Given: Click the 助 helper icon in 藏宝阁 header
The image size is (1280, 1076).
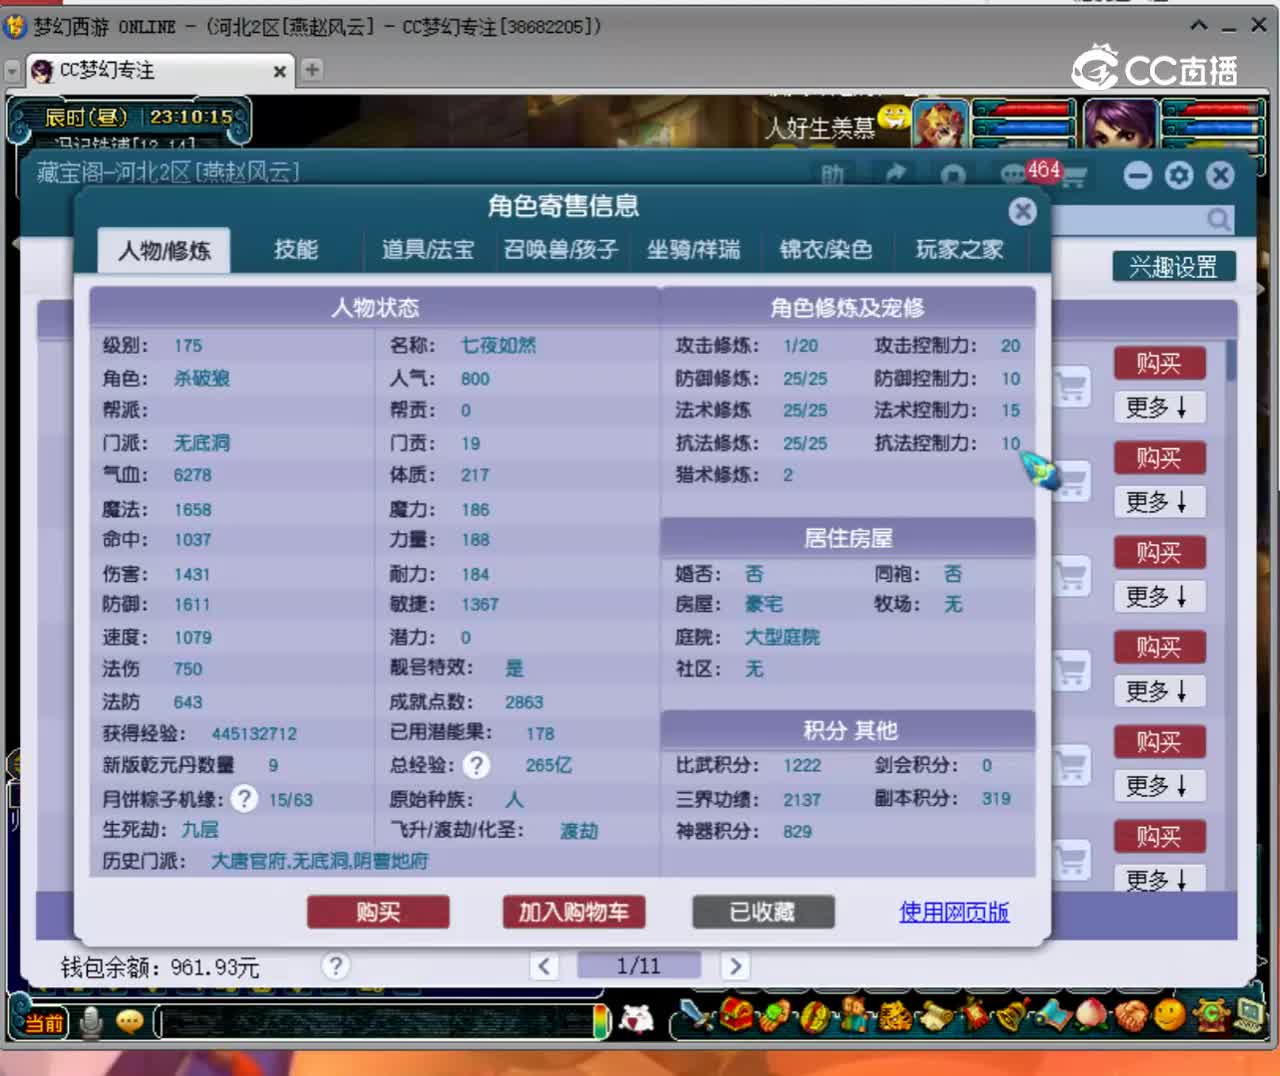Looking at the screenshot, I should 832,176.
